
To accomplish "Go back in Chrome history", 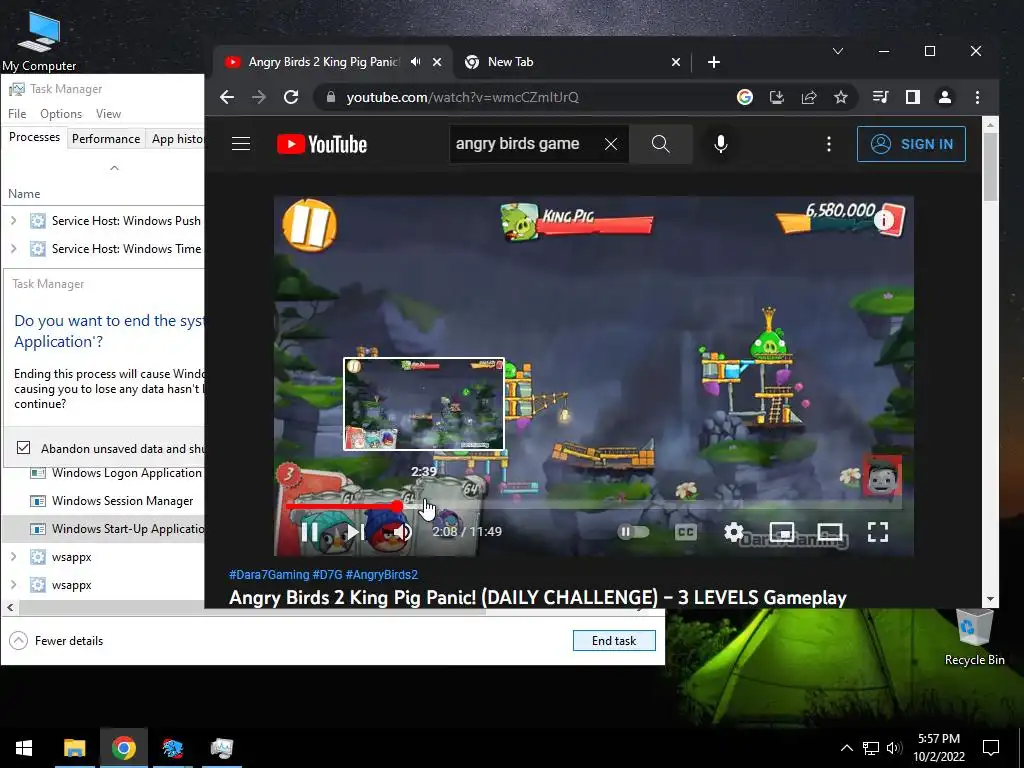I will (x=227, y=97).
